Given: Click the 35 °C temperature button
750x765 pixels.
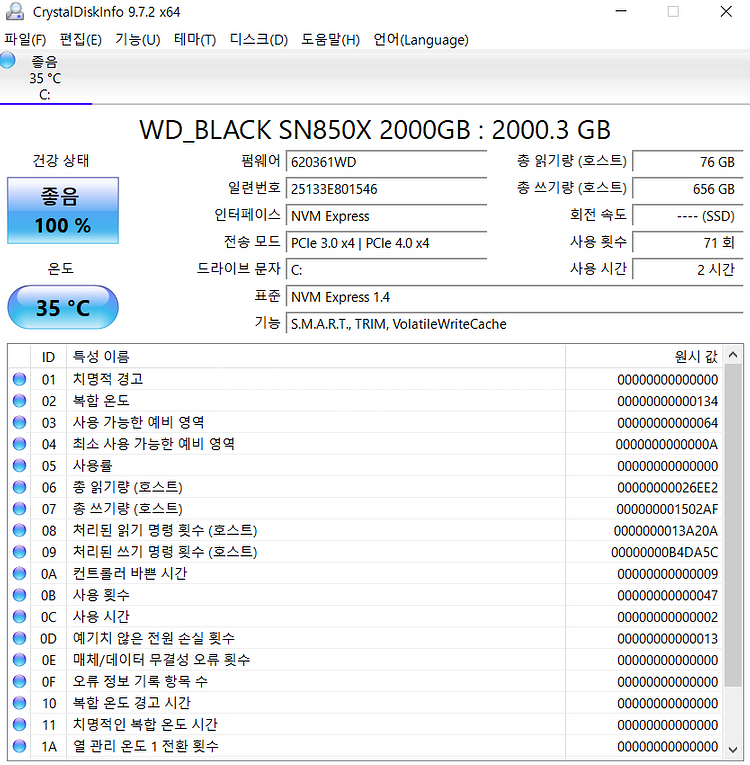Looking at the screenshot, I should [x=63, y=307].
